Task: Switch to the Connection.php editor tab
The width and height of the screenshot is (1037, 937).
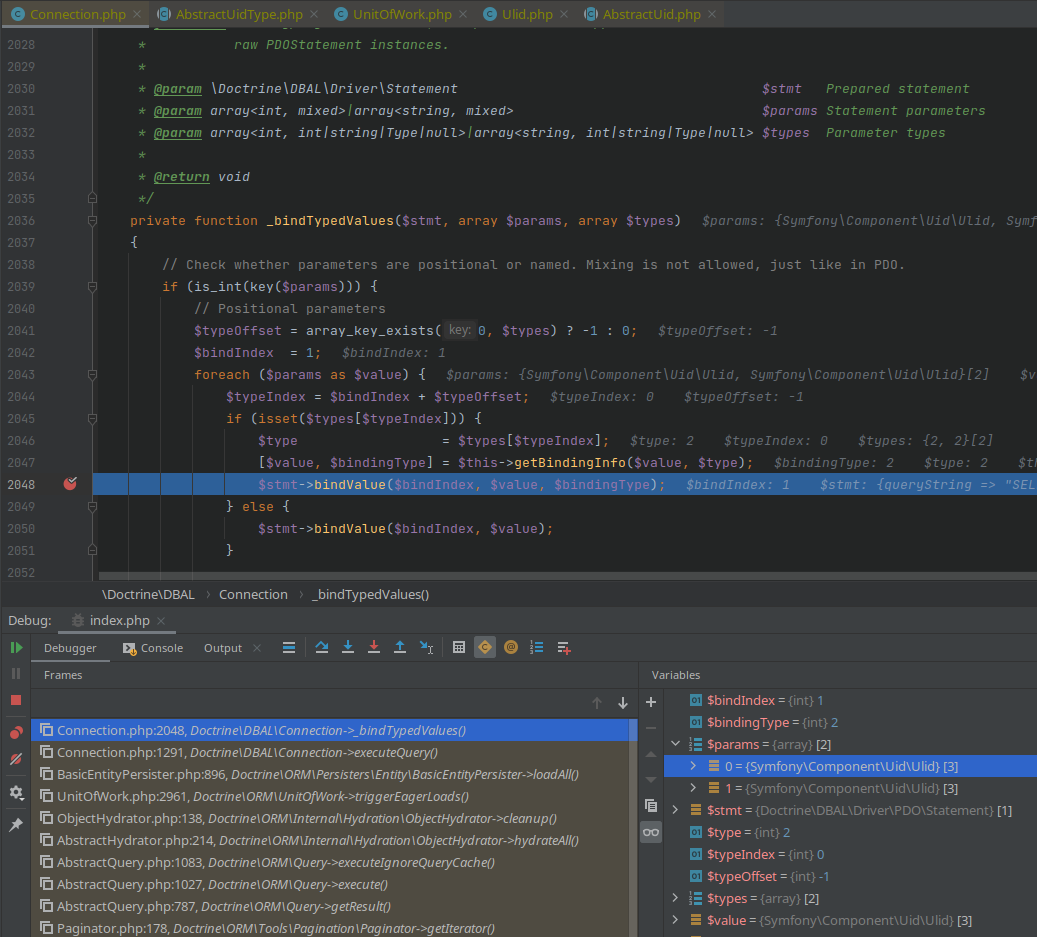Action: (x=77, y=14)
